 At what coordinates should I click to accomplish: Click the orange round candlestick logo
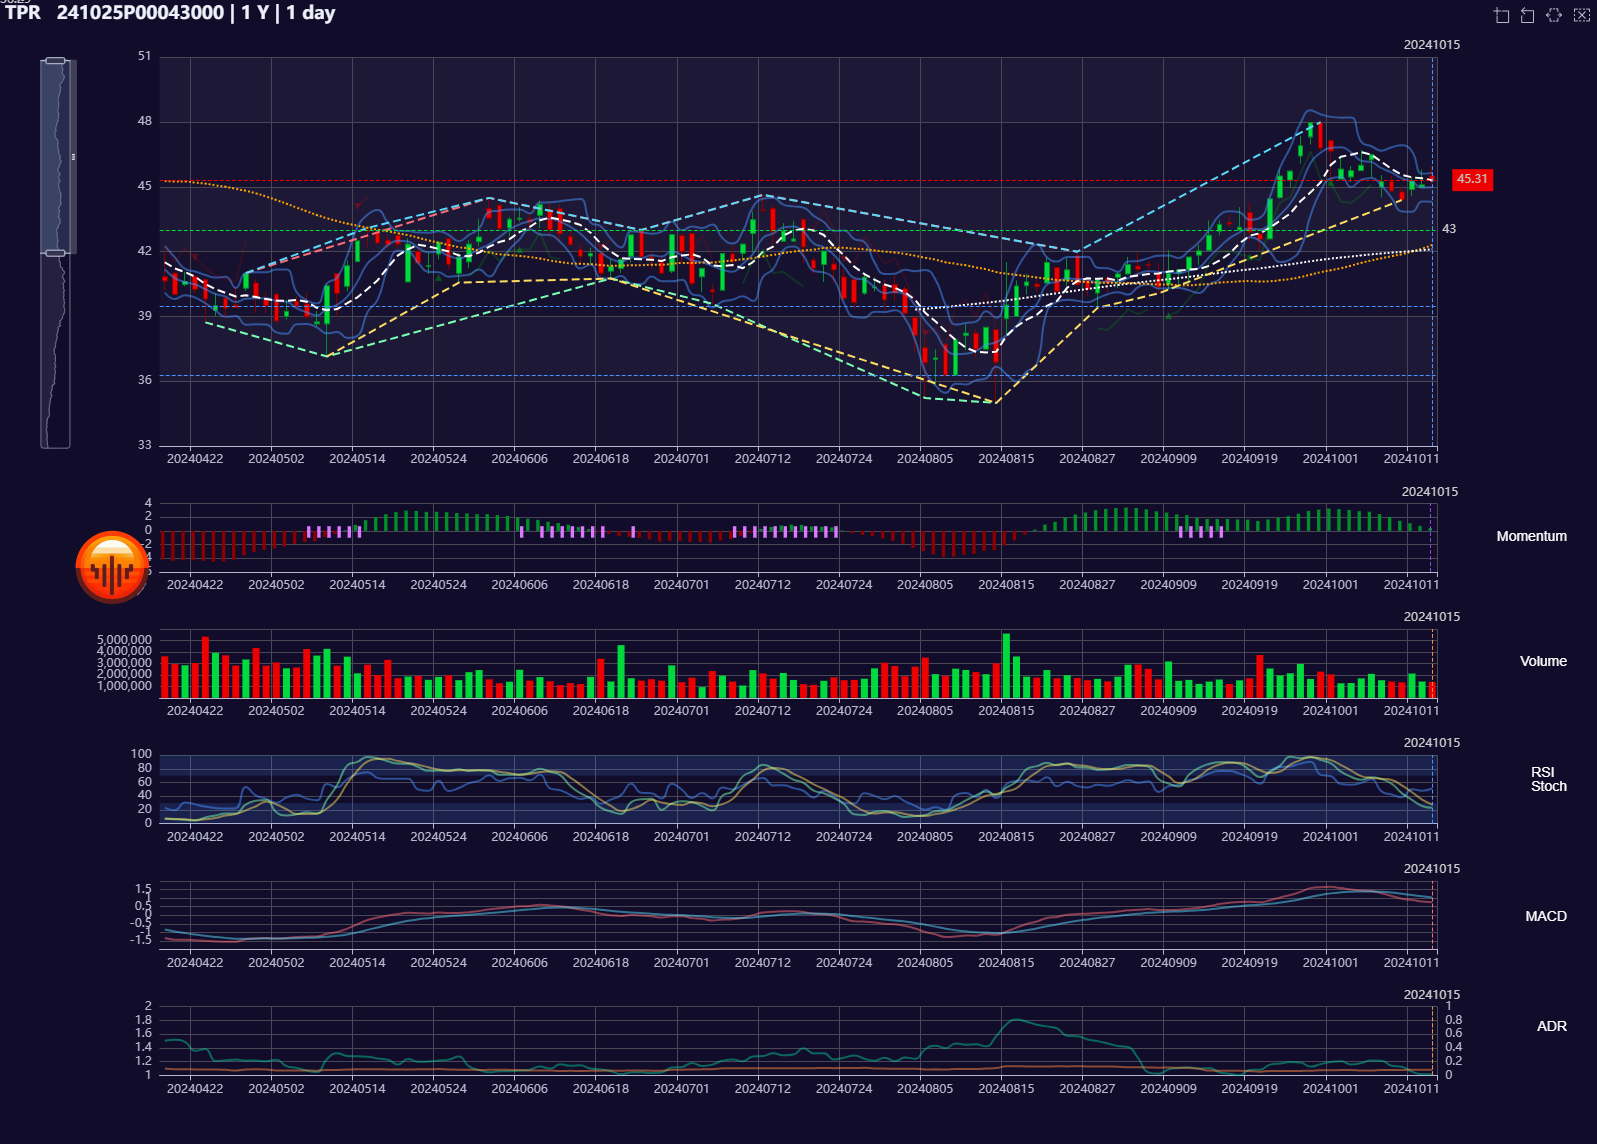(112, 567)
